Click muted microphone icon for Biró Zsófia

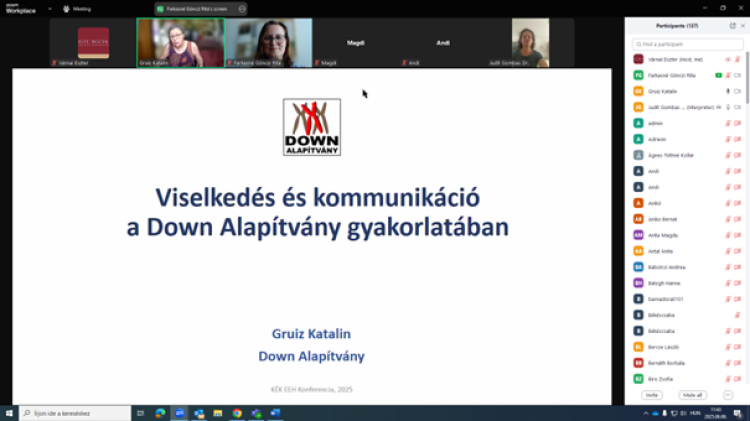click(728, 379)
